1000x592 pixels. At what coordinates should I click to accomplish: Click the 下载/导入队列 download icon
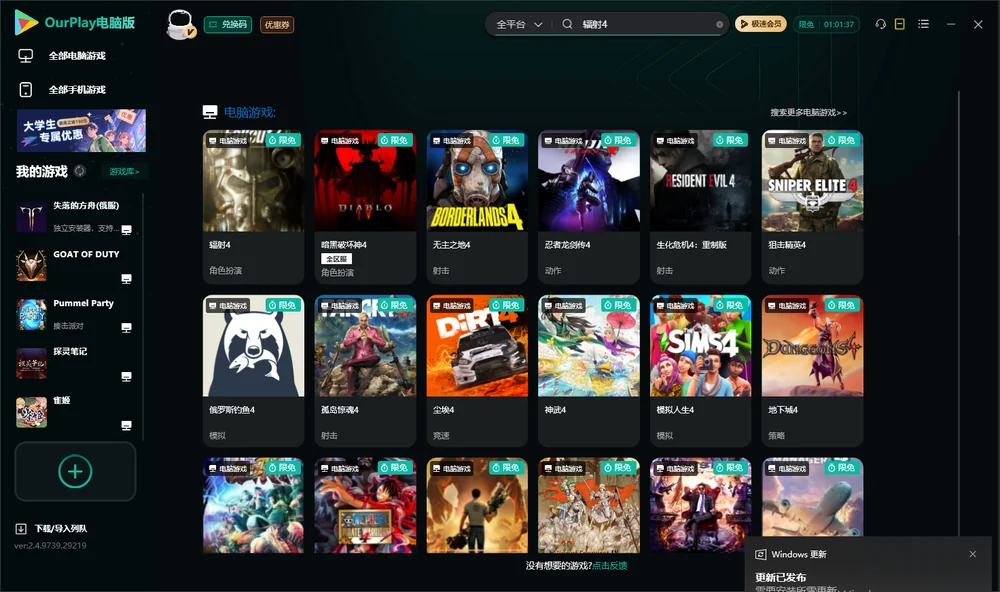pos(21,528)
